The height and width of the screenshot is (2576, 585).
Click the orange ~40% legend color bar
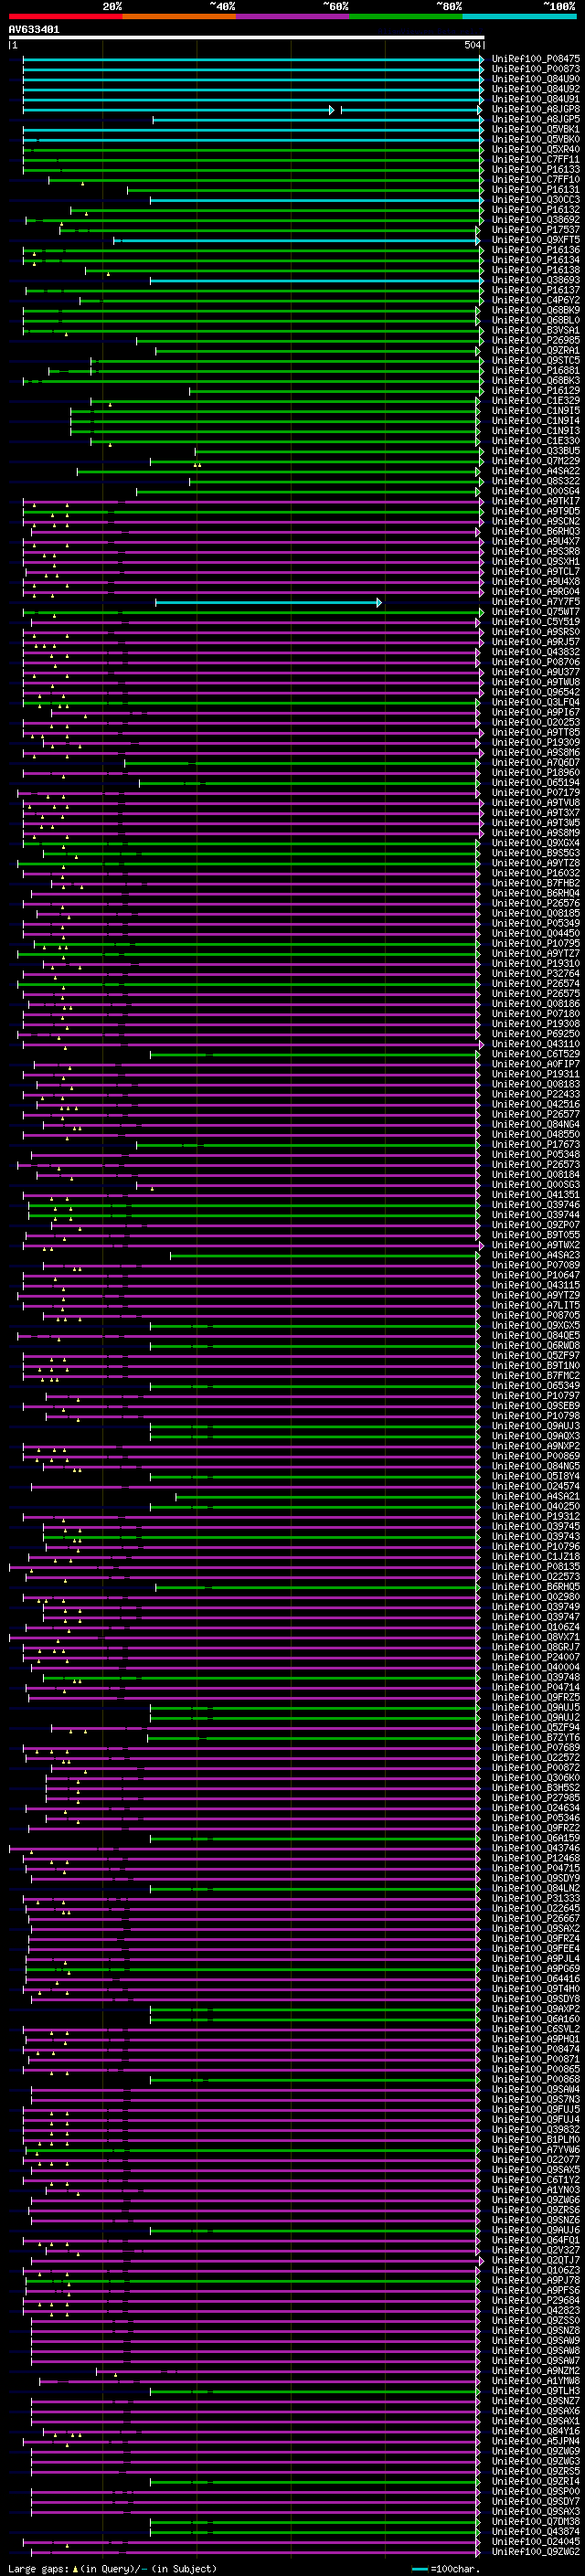(179, 16)
